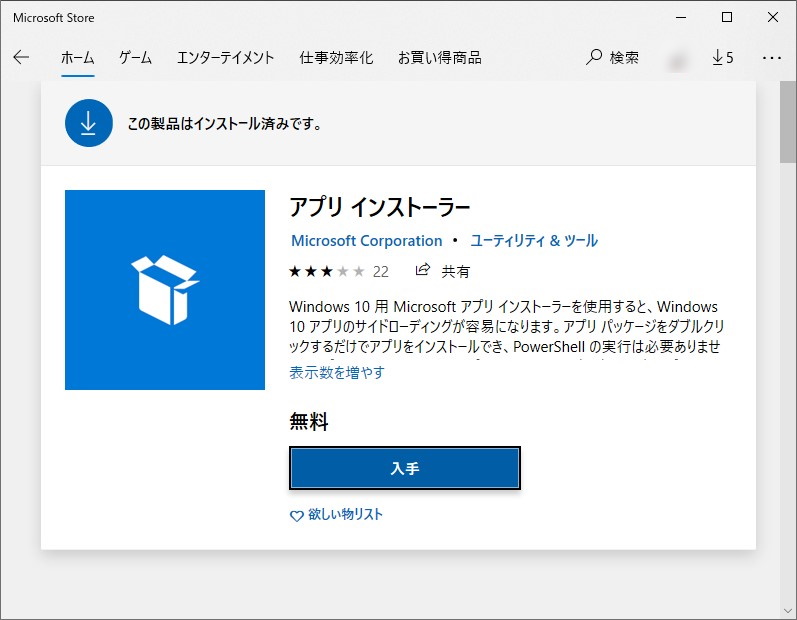
Task: Open the three-dot more options menu
Action: 772,58
